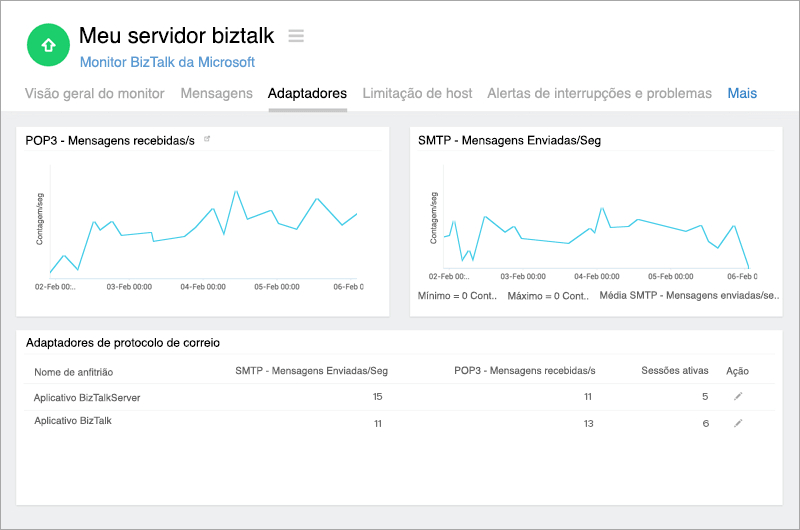This screenshot has width=800, height=530.
Task: Click POP3 - Mensagens recebidas/s column header
Action: click(x=524, y=371)
